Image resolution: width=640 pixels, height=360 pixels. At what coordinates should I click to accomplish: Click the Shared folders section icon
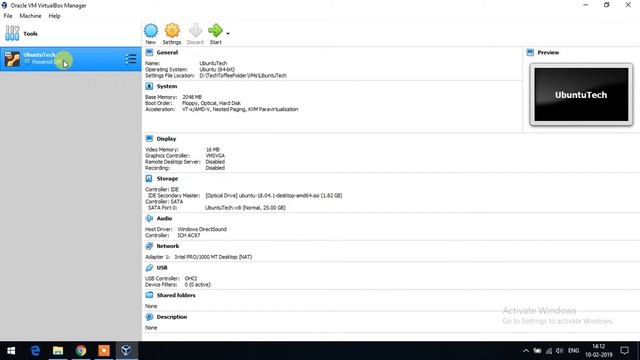pyautogui.click(x=149, y=295)
